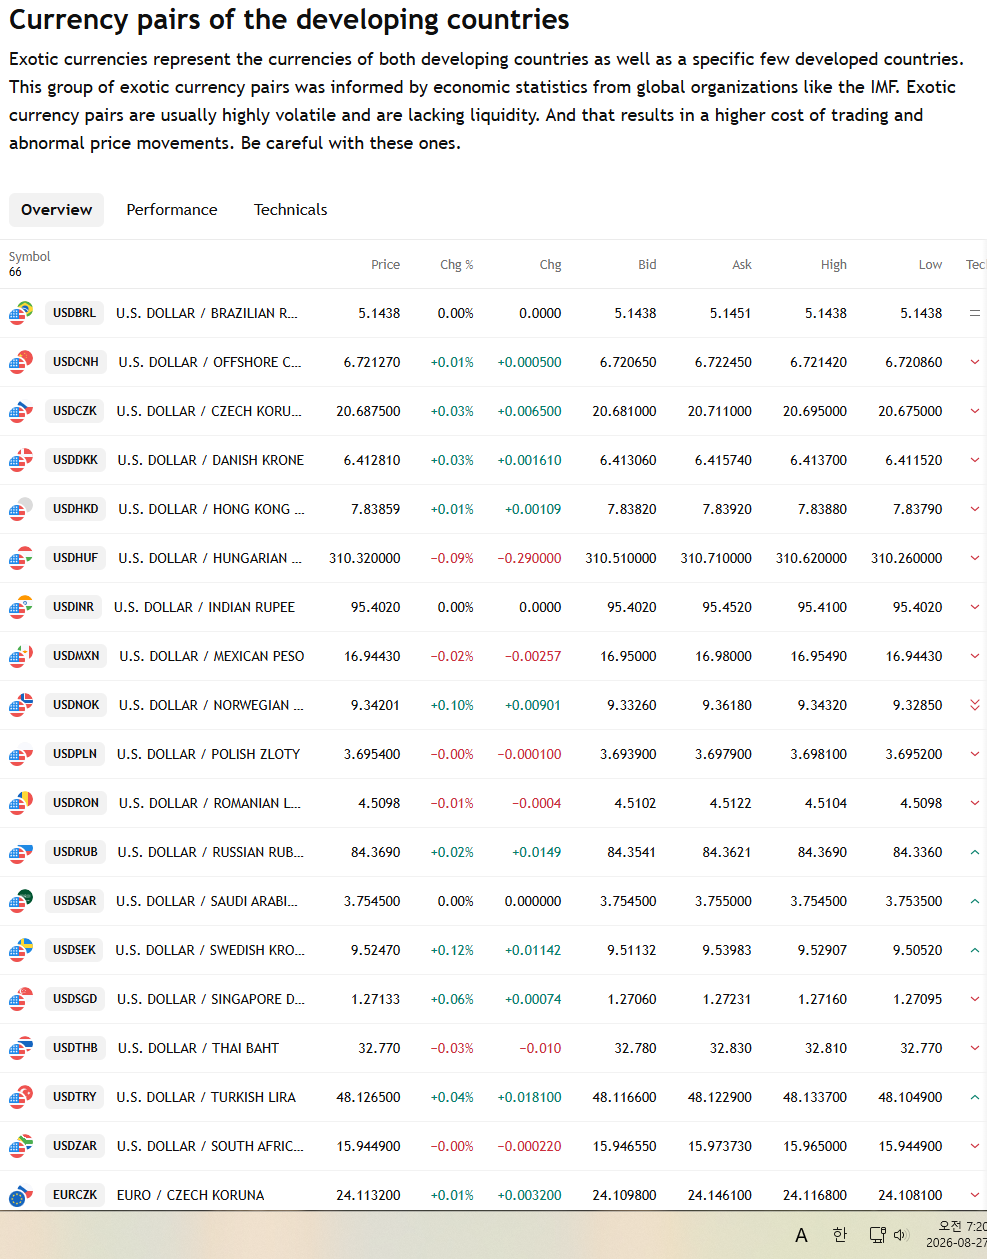
Task: Click the USDNOK strong sell double-chevron icon
Action: click(x=975, y=705)
